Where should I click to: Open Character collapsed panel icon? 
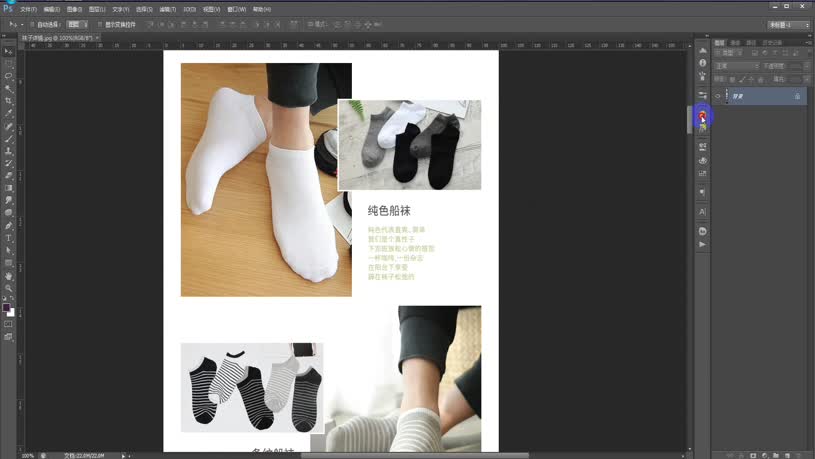pyautogui.click(x=702, y=212)
